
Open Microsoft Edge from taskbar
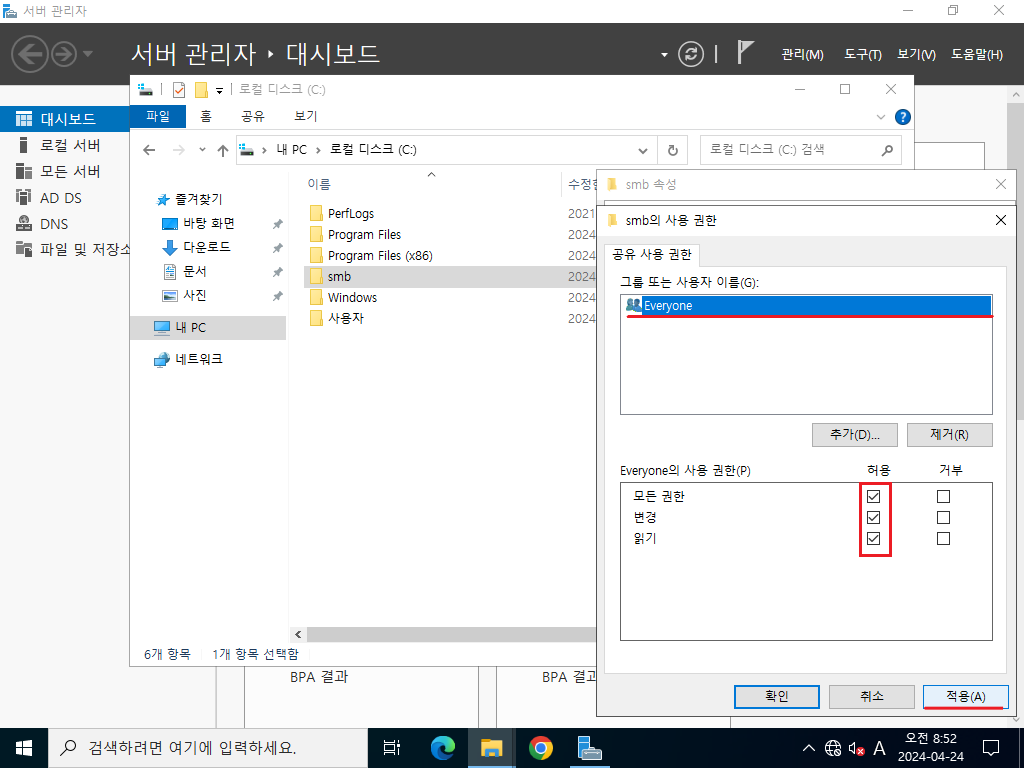(443, 748)
